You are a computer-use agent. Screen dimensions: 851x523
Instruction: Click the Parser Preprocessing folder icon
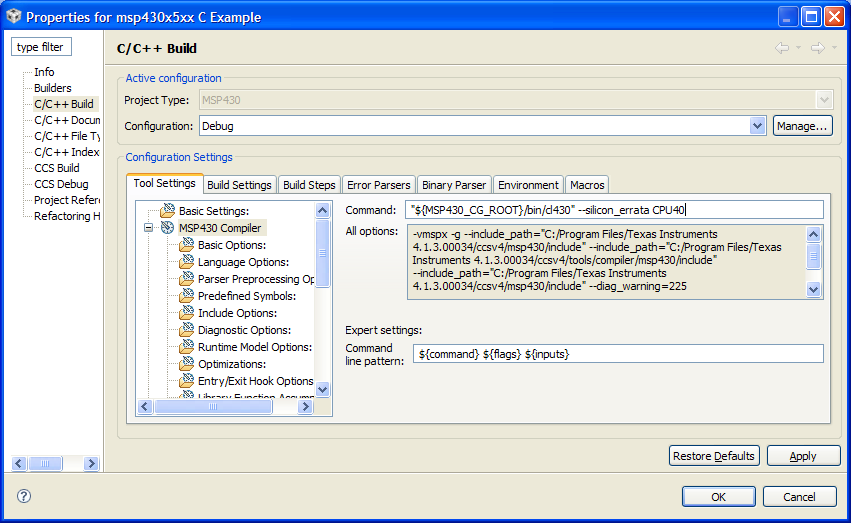tap(186, 278)
